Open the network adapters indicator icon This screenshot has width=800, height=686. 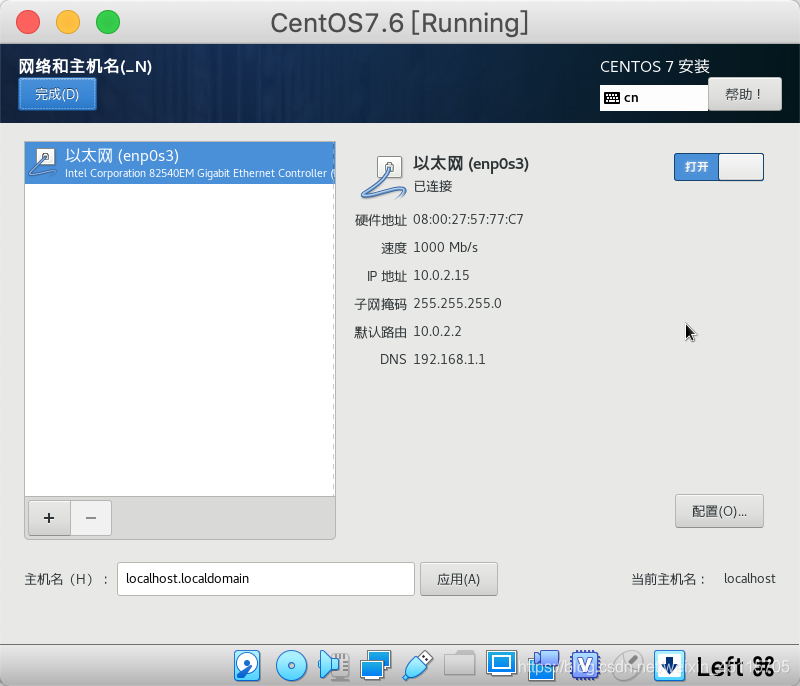point(376,666)
